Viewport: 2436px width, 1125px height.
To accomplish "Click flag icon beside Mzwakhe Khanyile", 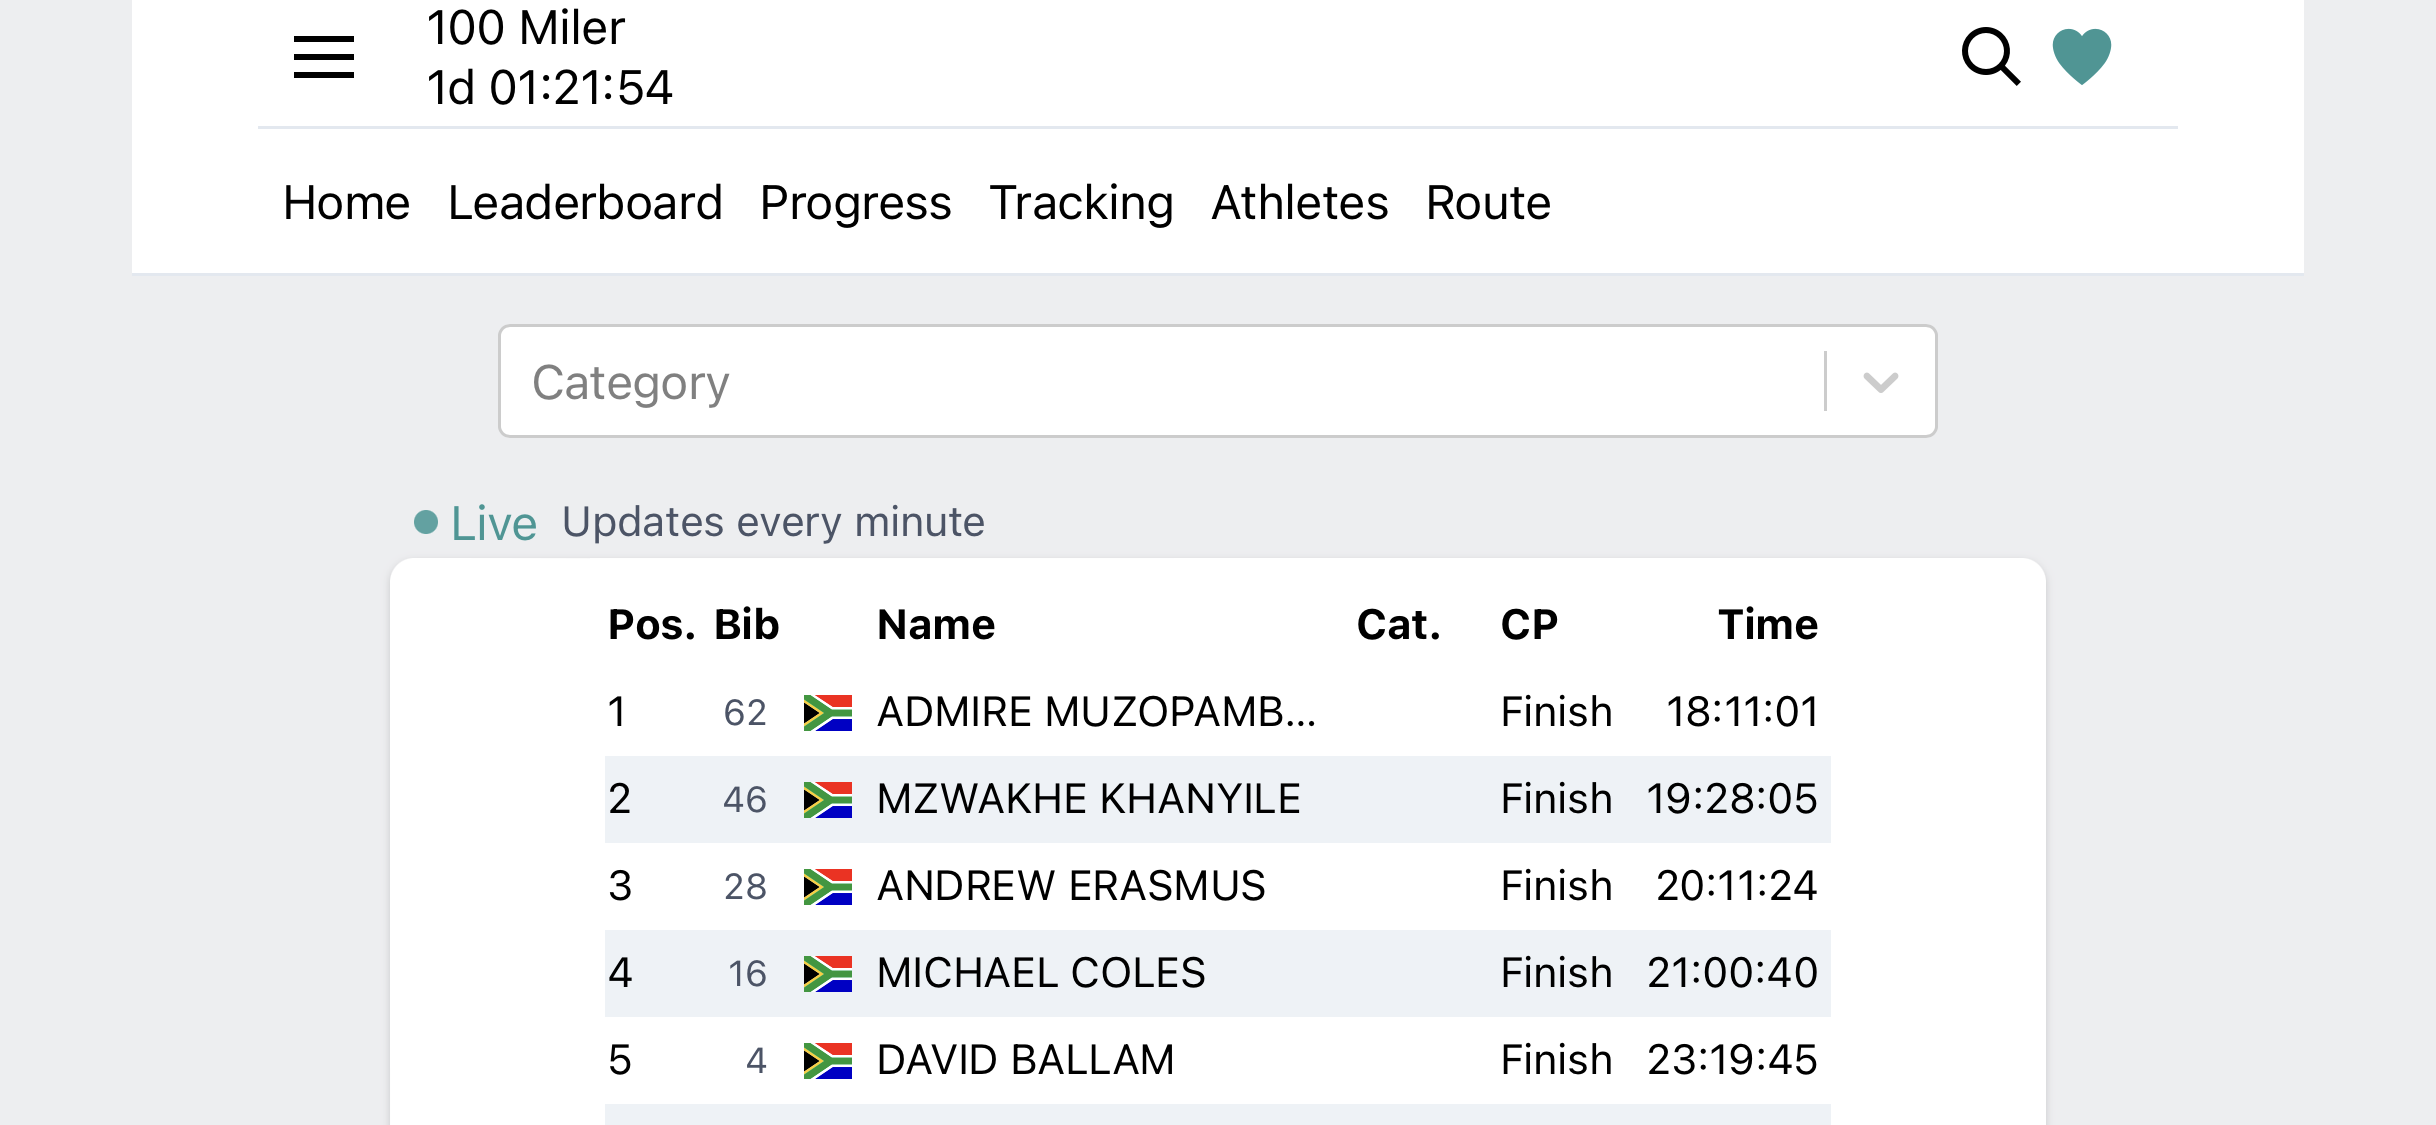I will (x=828, y=800).
